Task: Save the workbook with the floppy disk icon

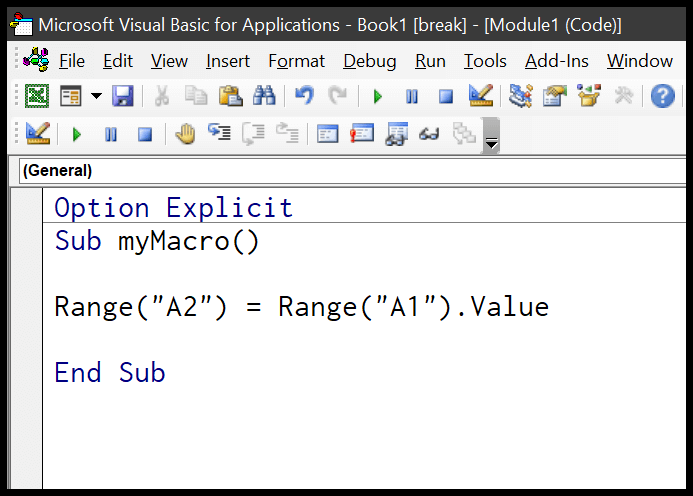Action: point(122,96)
